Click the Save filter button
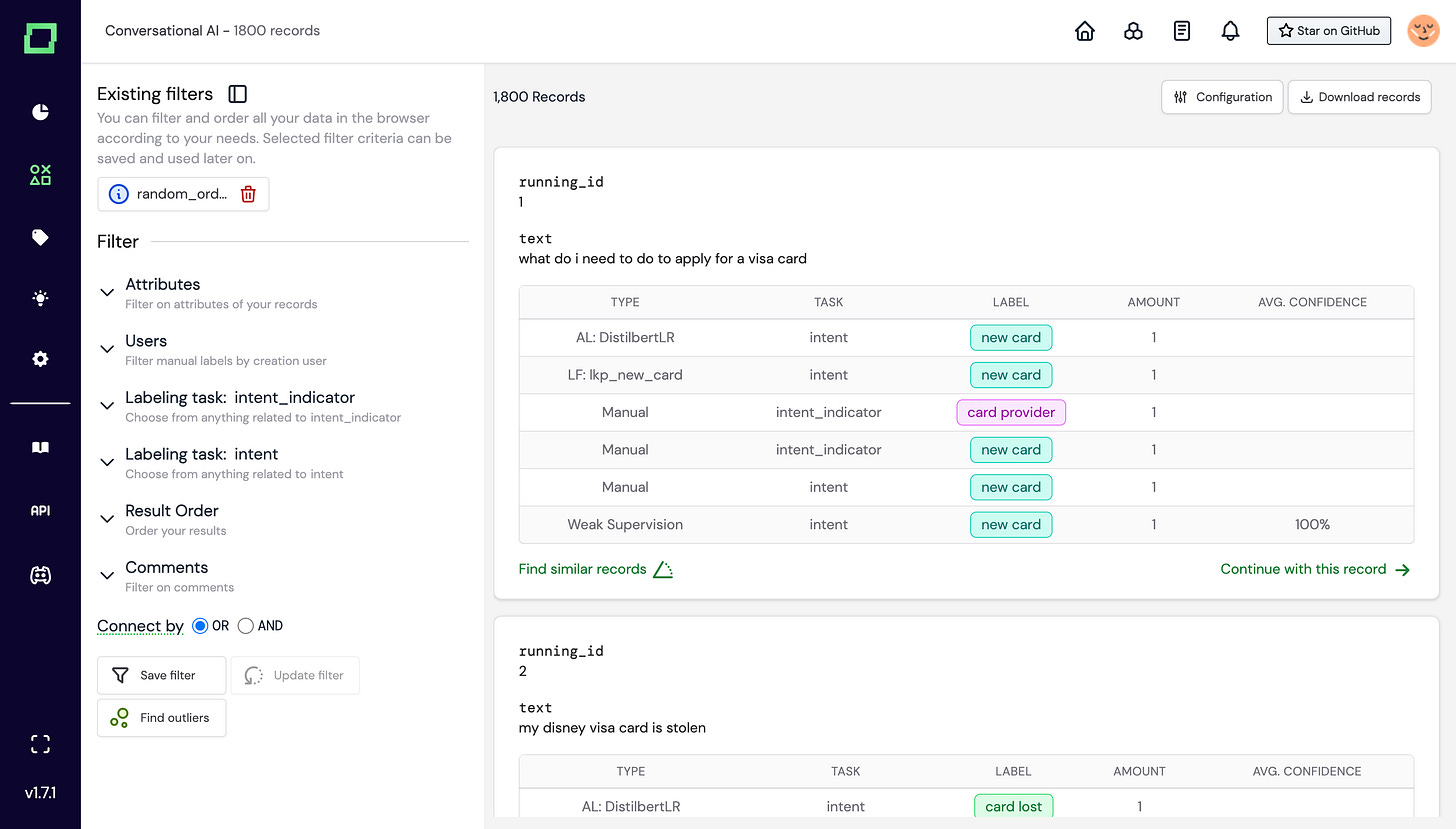The image size is (1456, 829). point(161,675)
